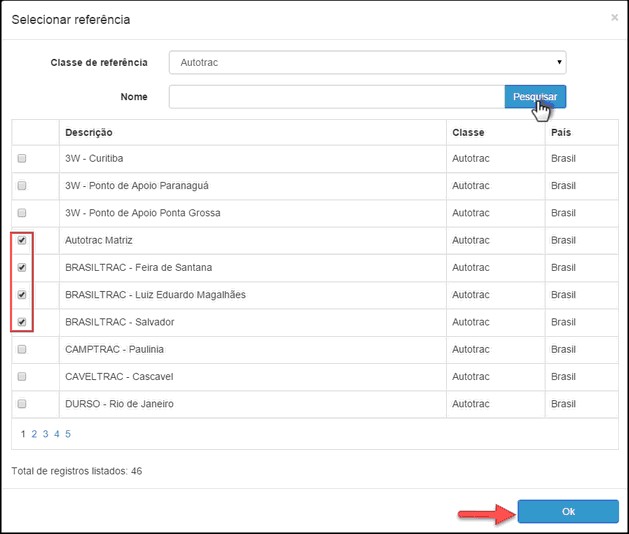This screenshot has height=534, width=629.
Task: Go to page 5 of results
Action: [x=68, y=434]
